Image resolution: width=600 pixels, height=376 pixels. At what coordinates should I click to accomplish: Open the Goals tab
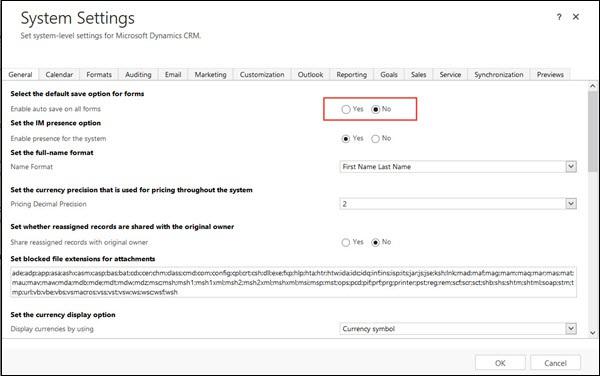click(x=389, y=75)
